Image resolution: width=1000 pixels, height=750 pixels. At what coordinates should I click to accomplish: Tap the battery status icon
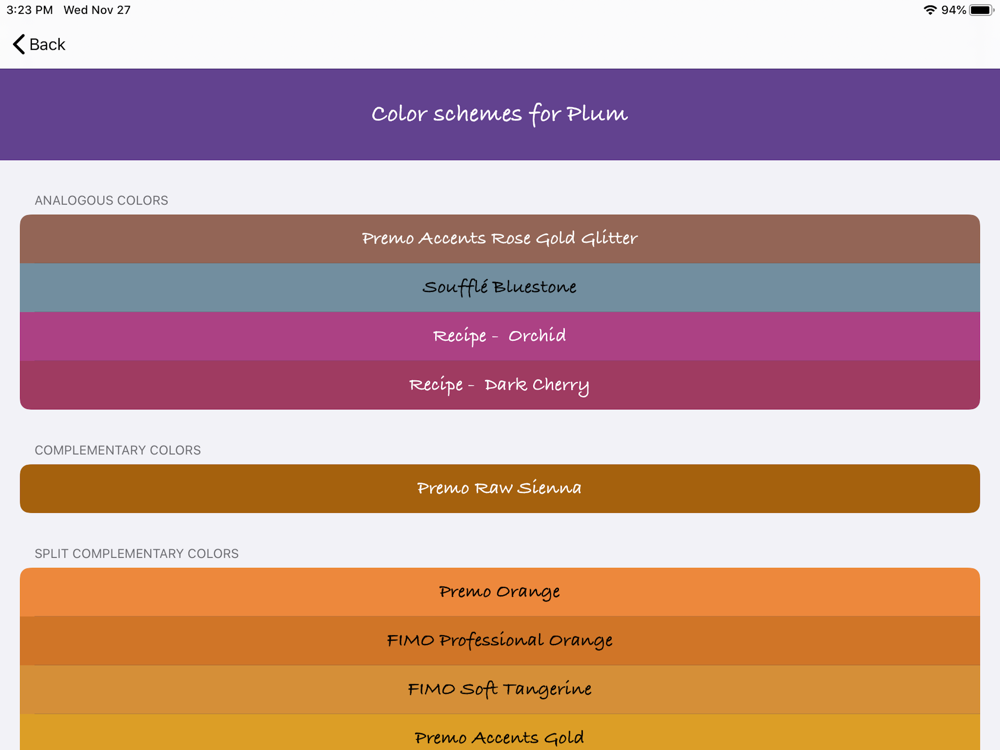(982, 10)
